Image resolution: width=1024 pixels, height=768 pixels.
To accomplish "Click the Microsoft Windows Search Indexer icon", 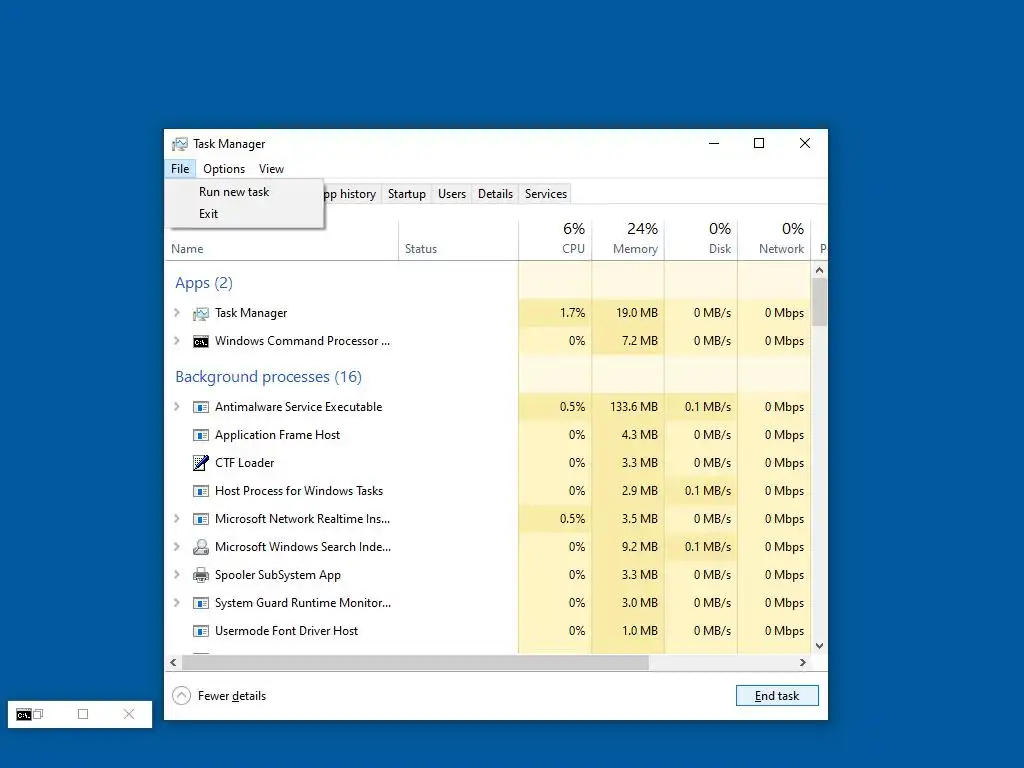I will pyautogui.click(x=200, y=547).
